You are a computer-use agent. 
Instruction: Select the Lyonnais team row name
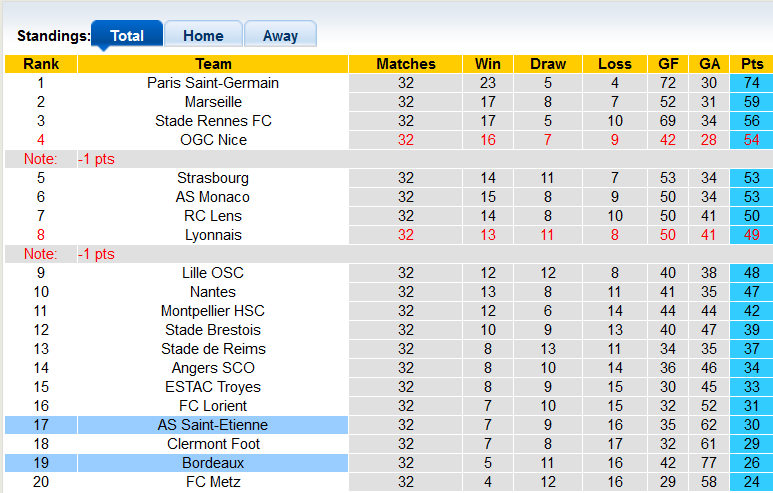[x=213, y=235]
